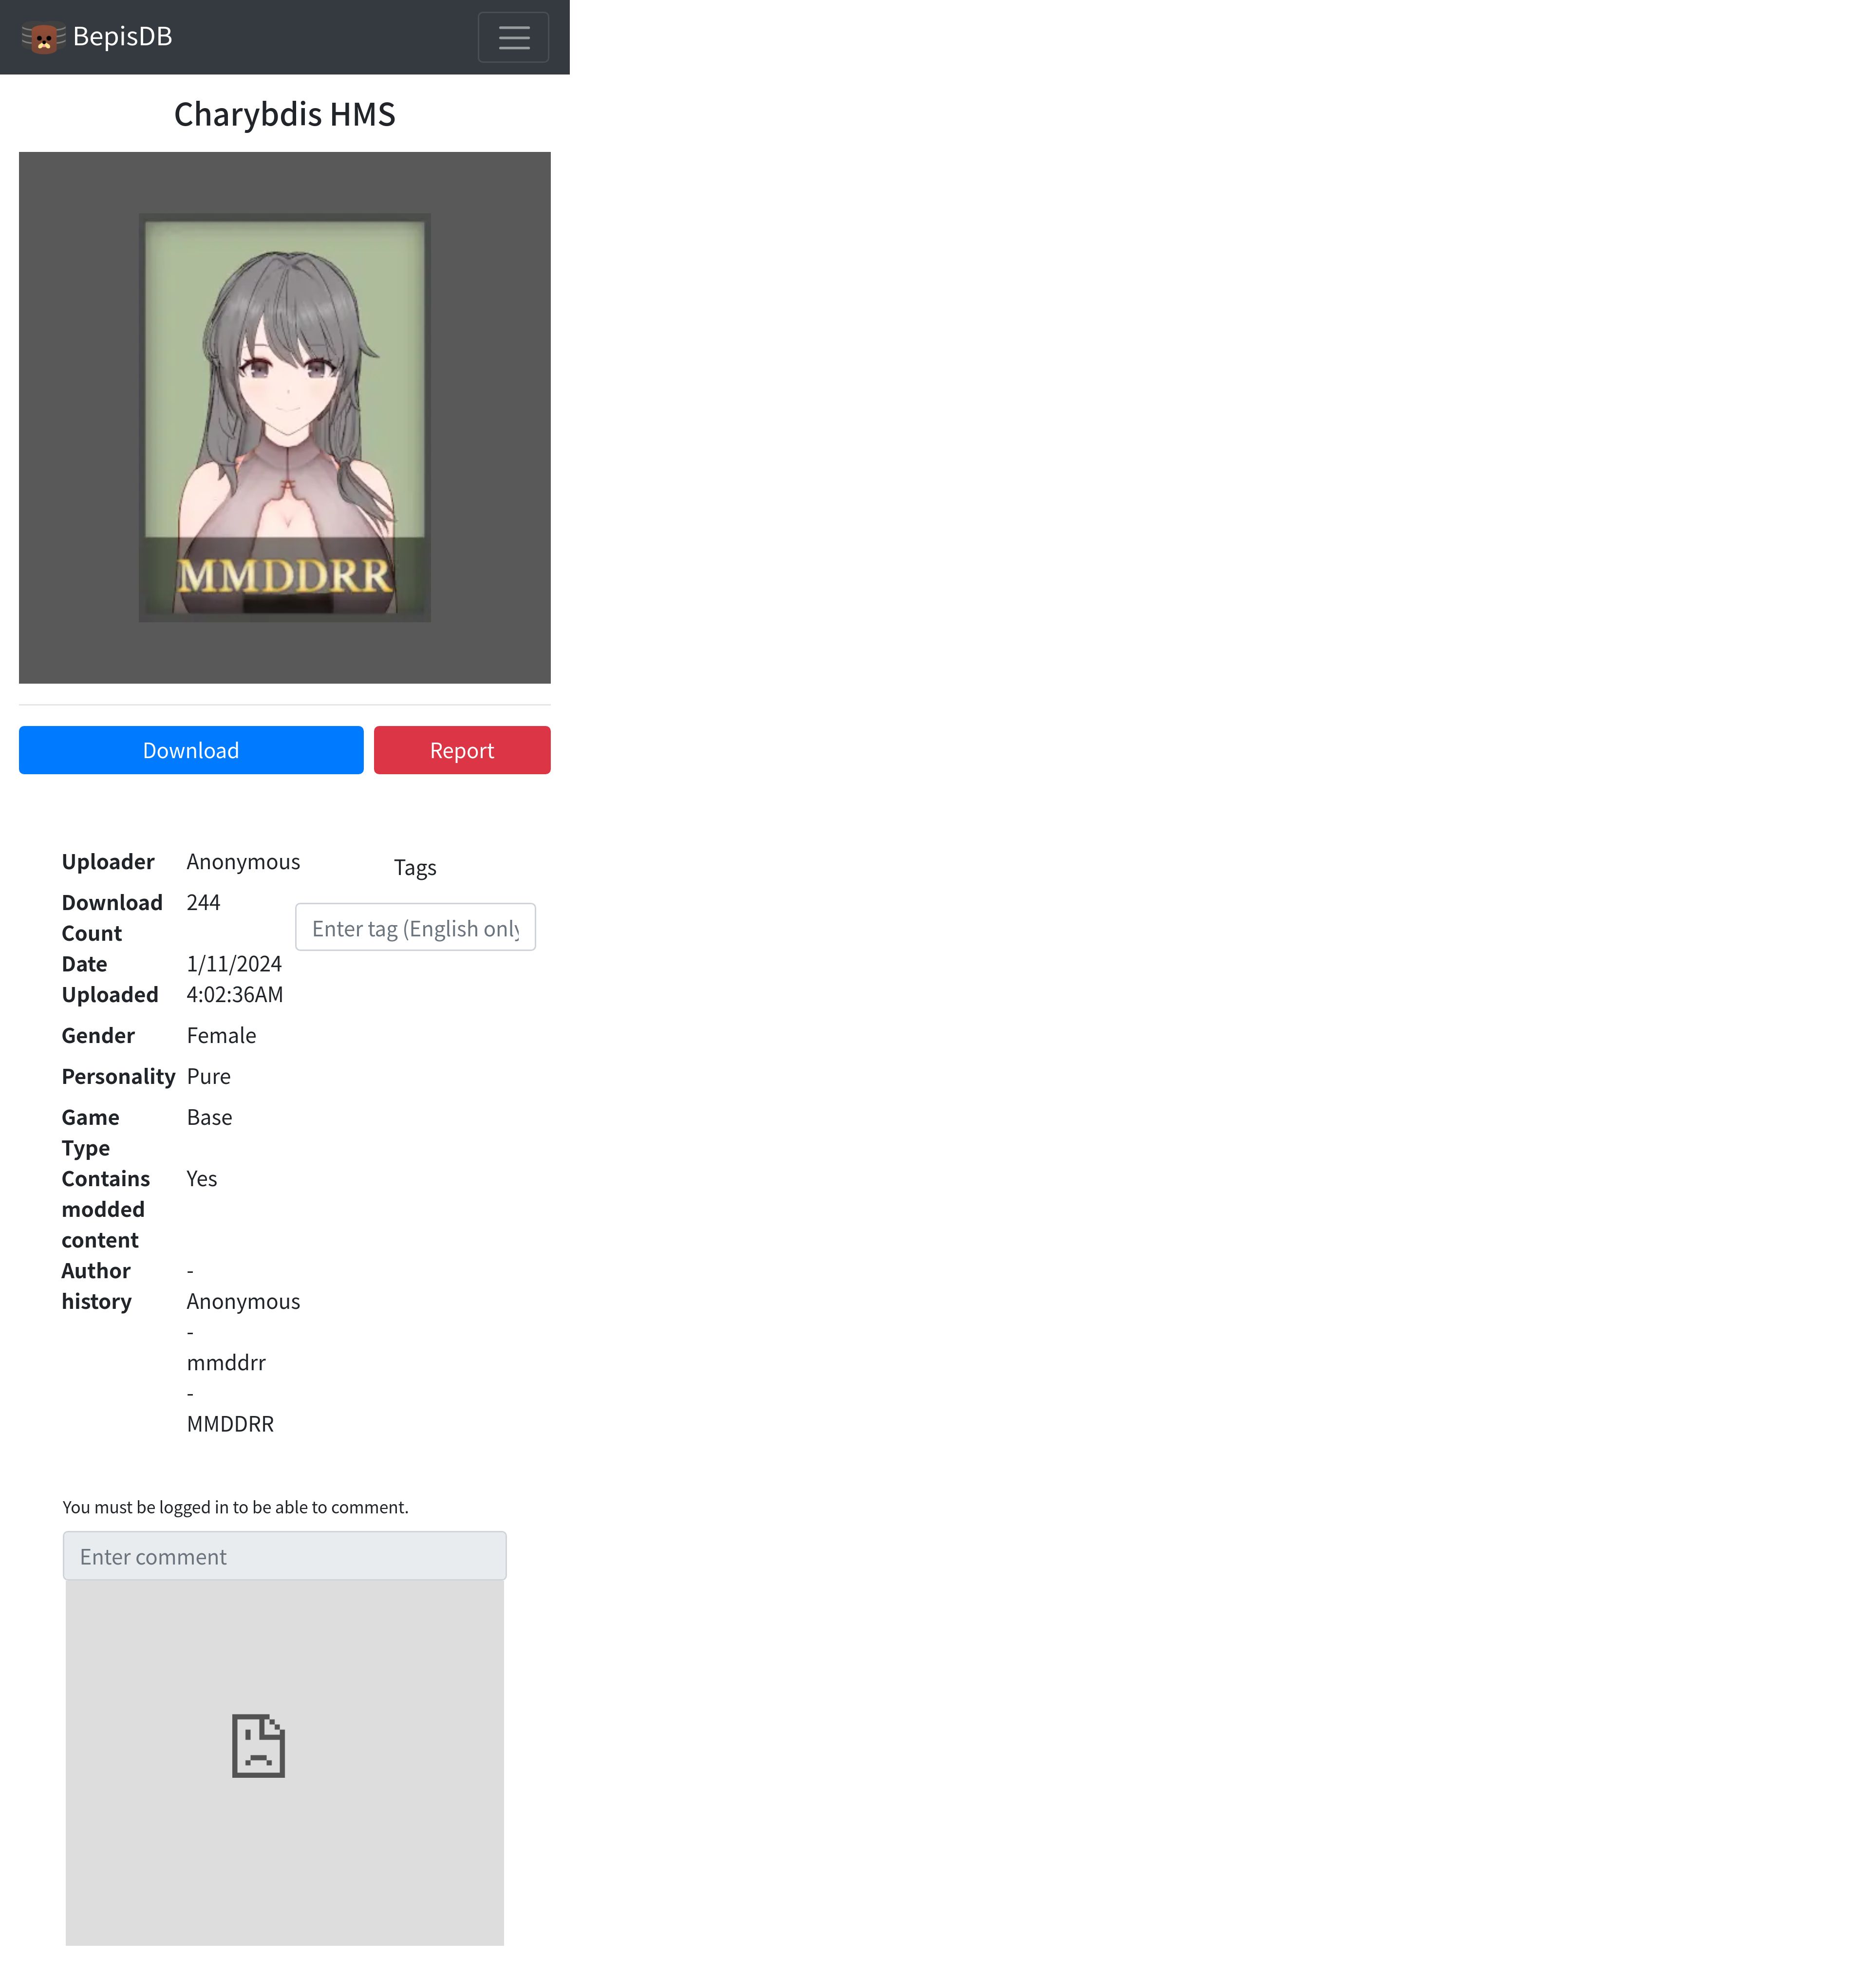Select Anonymous in author history

(x=243, y=1302)
